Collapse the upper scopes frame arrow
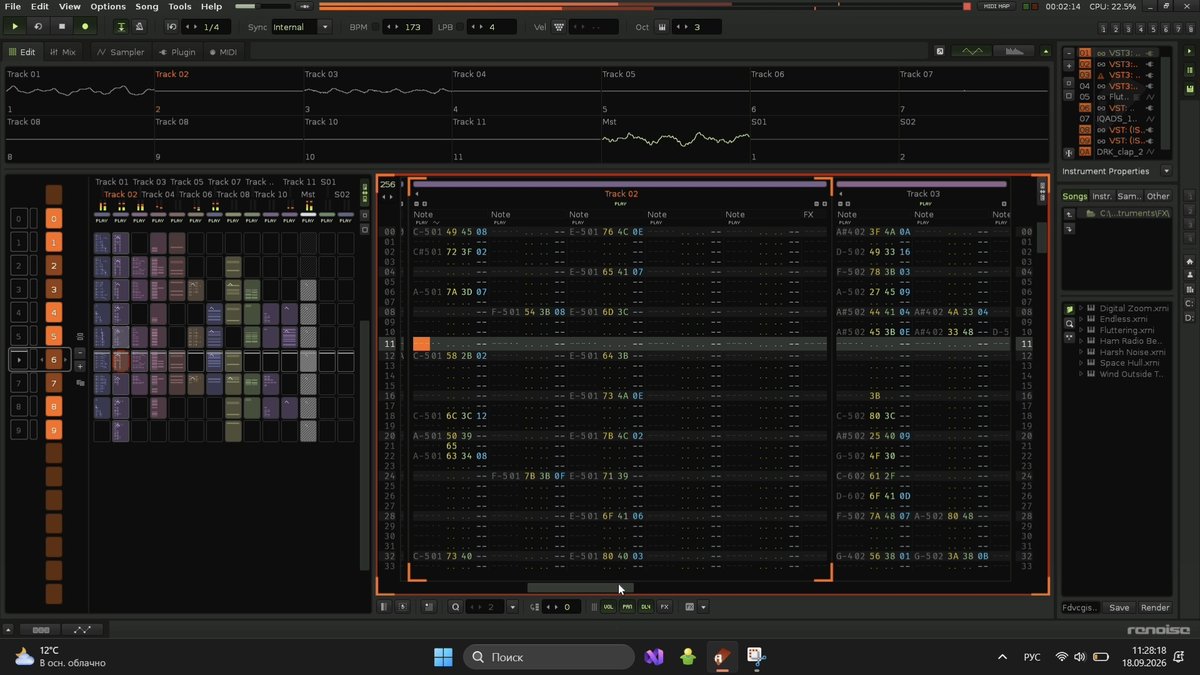 click(1044, 51)
